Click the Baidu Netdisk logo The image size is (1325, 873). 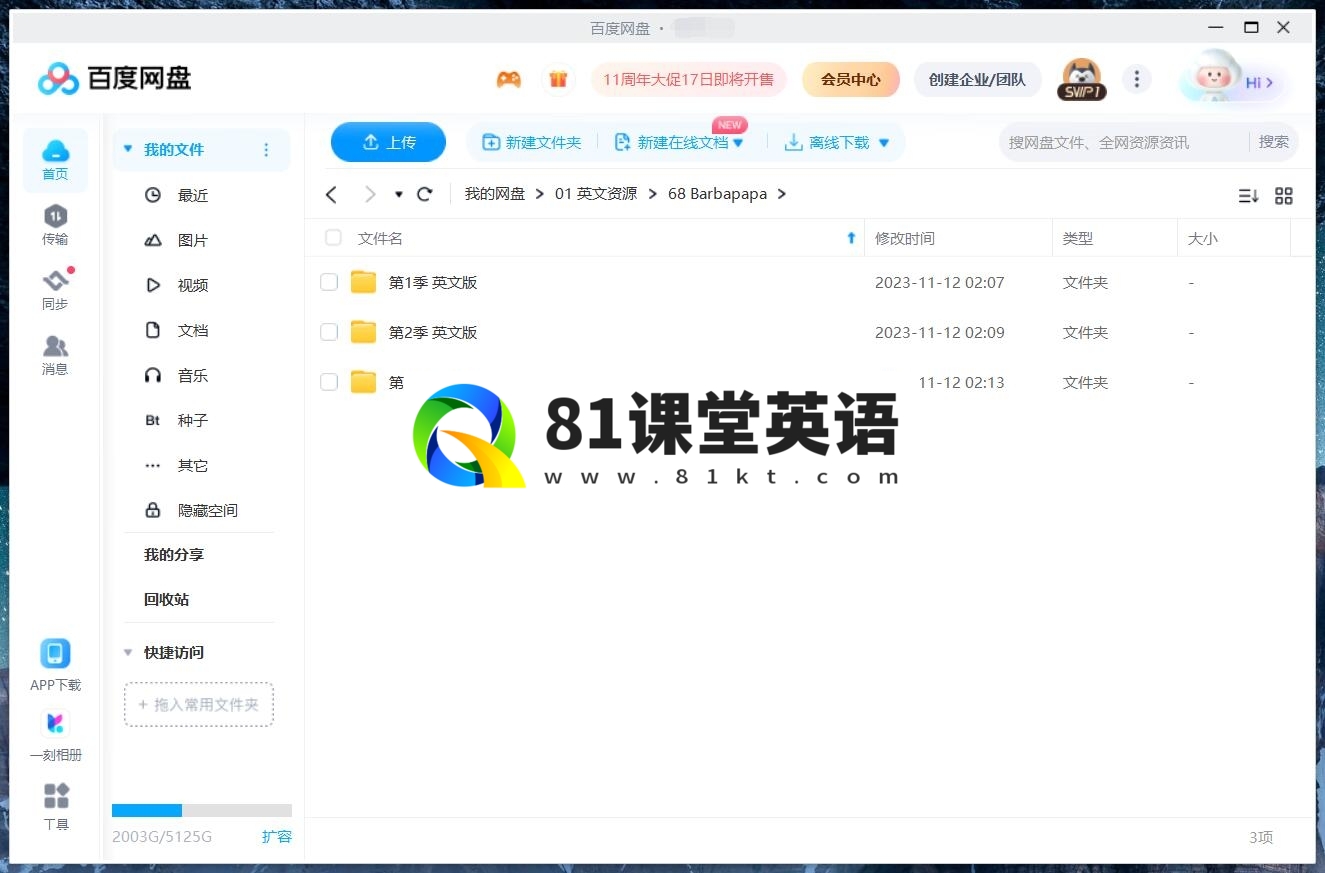115,78
